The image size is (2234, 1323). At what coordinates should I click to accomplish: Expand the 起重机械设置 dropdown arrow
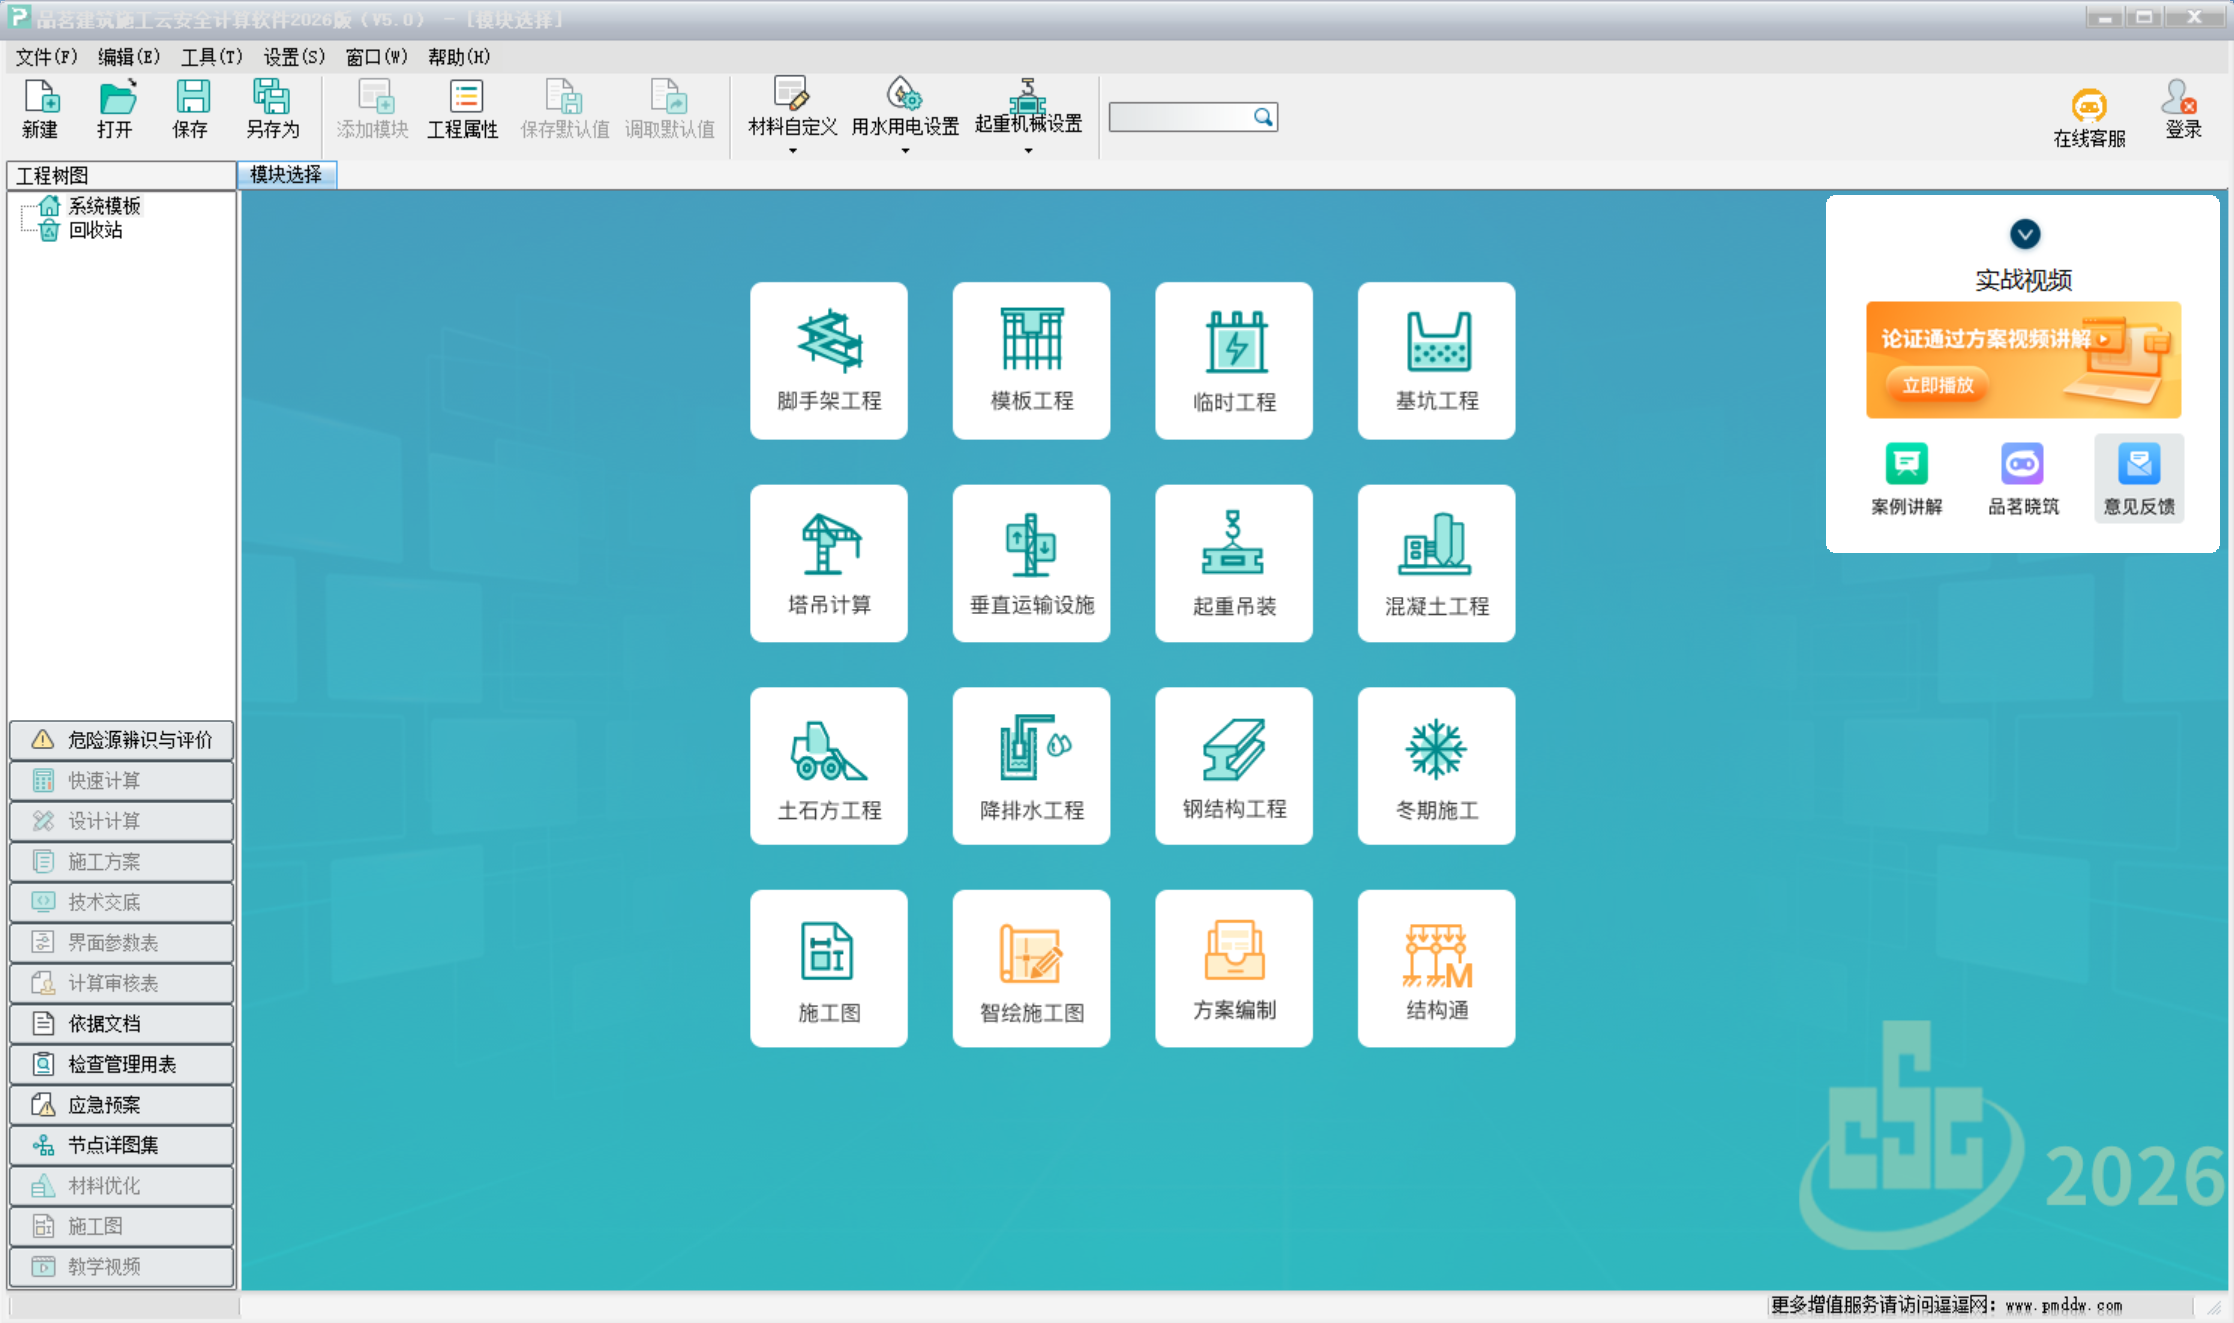1028,151
